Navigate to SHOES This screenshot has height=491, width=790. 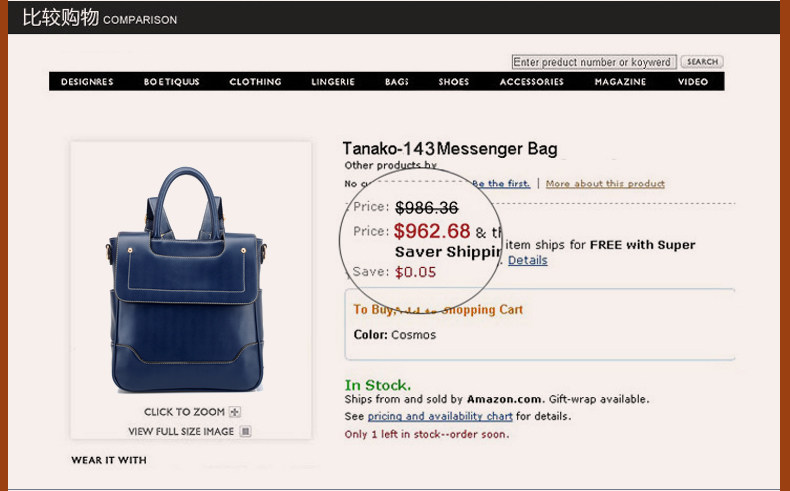pos(453,82)
